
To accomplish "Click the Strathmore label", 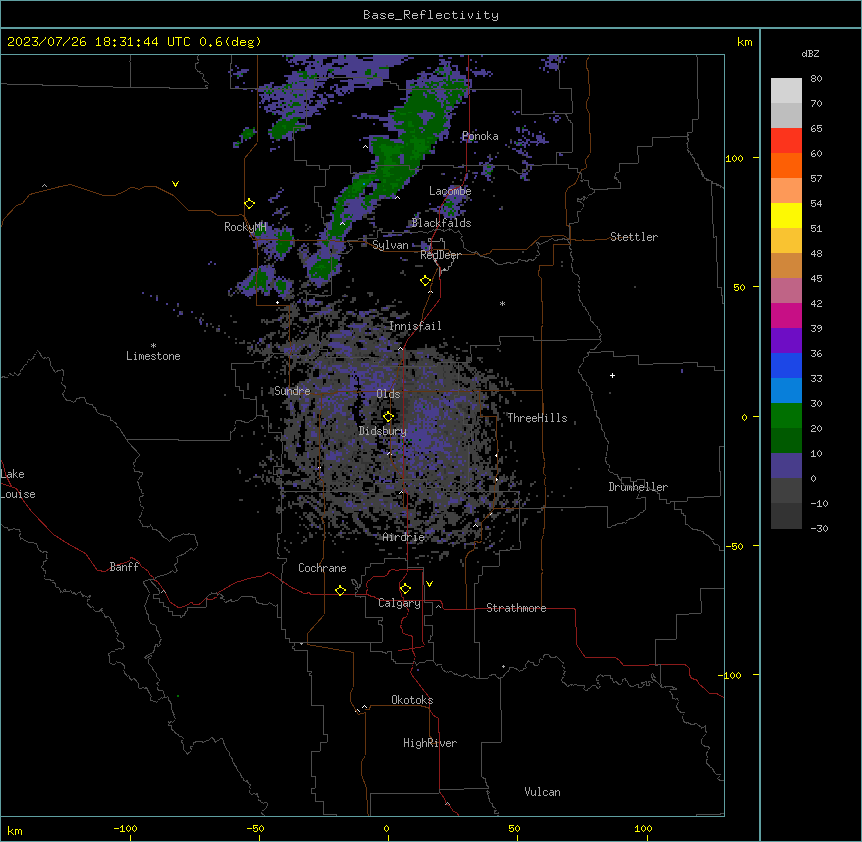I will [x=516, y=608].
